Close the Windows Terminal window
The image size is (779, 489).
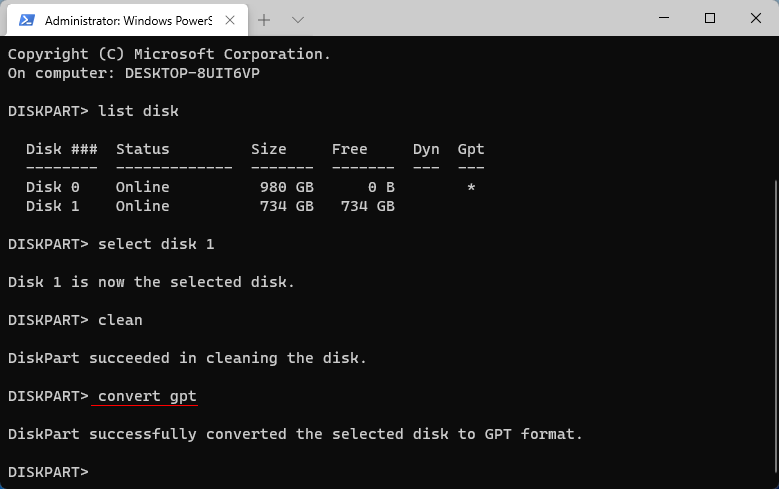click(x=755, y=18)
